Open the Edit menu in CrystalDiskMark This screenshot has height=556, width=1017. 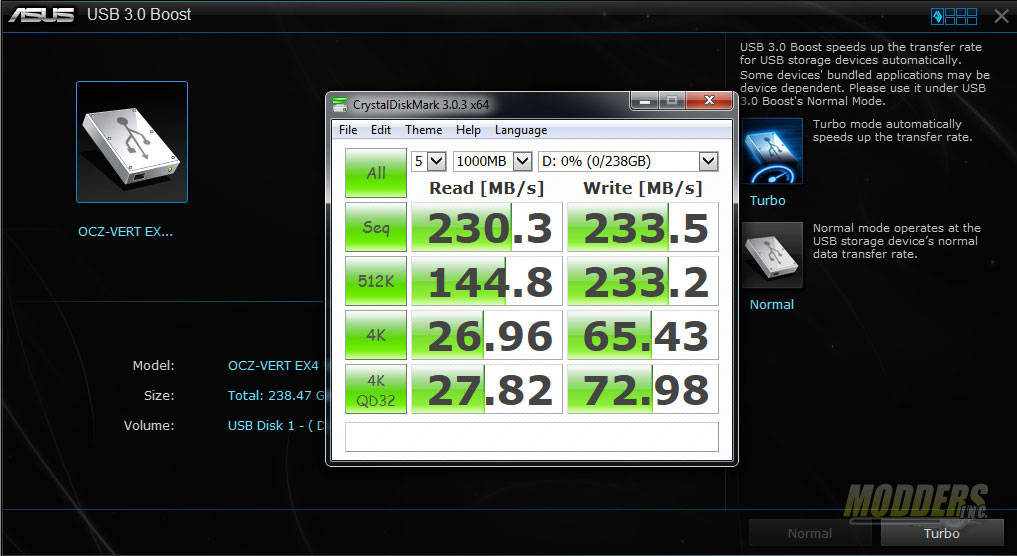pyautogui.click(x=381, y=130)
